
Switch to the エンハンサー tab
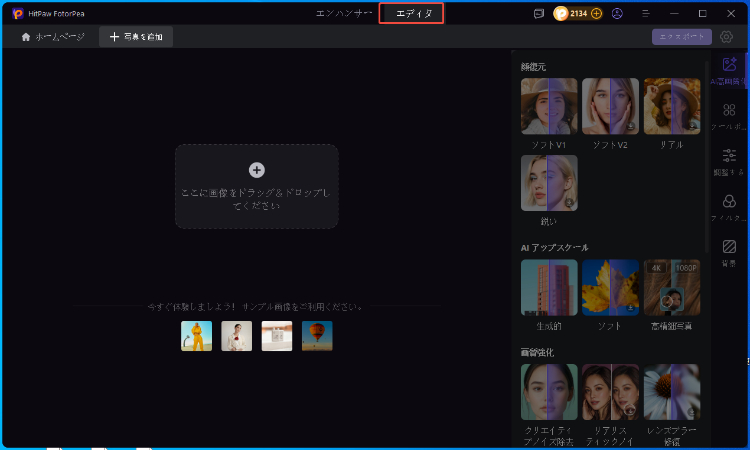[344, 13]
